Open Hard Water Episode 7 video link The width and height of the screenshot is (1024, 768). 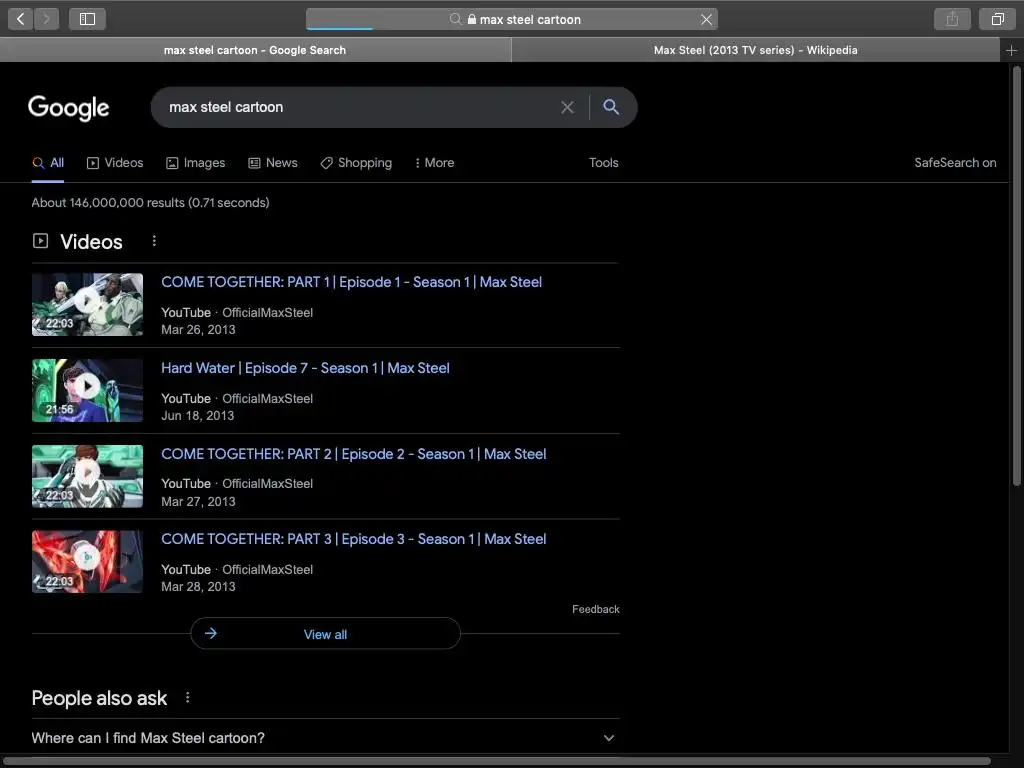(305, 368)
